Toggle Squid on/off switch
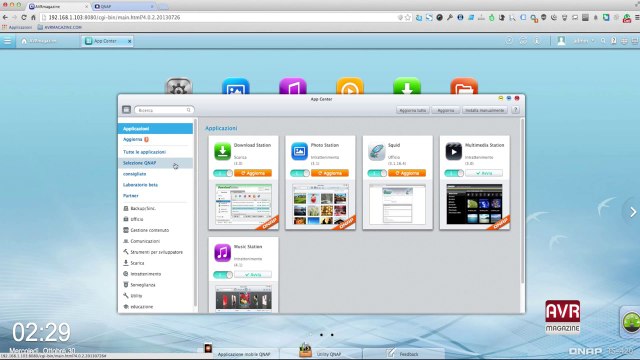Viewport: 640px width, 360px height. (377, 173)
